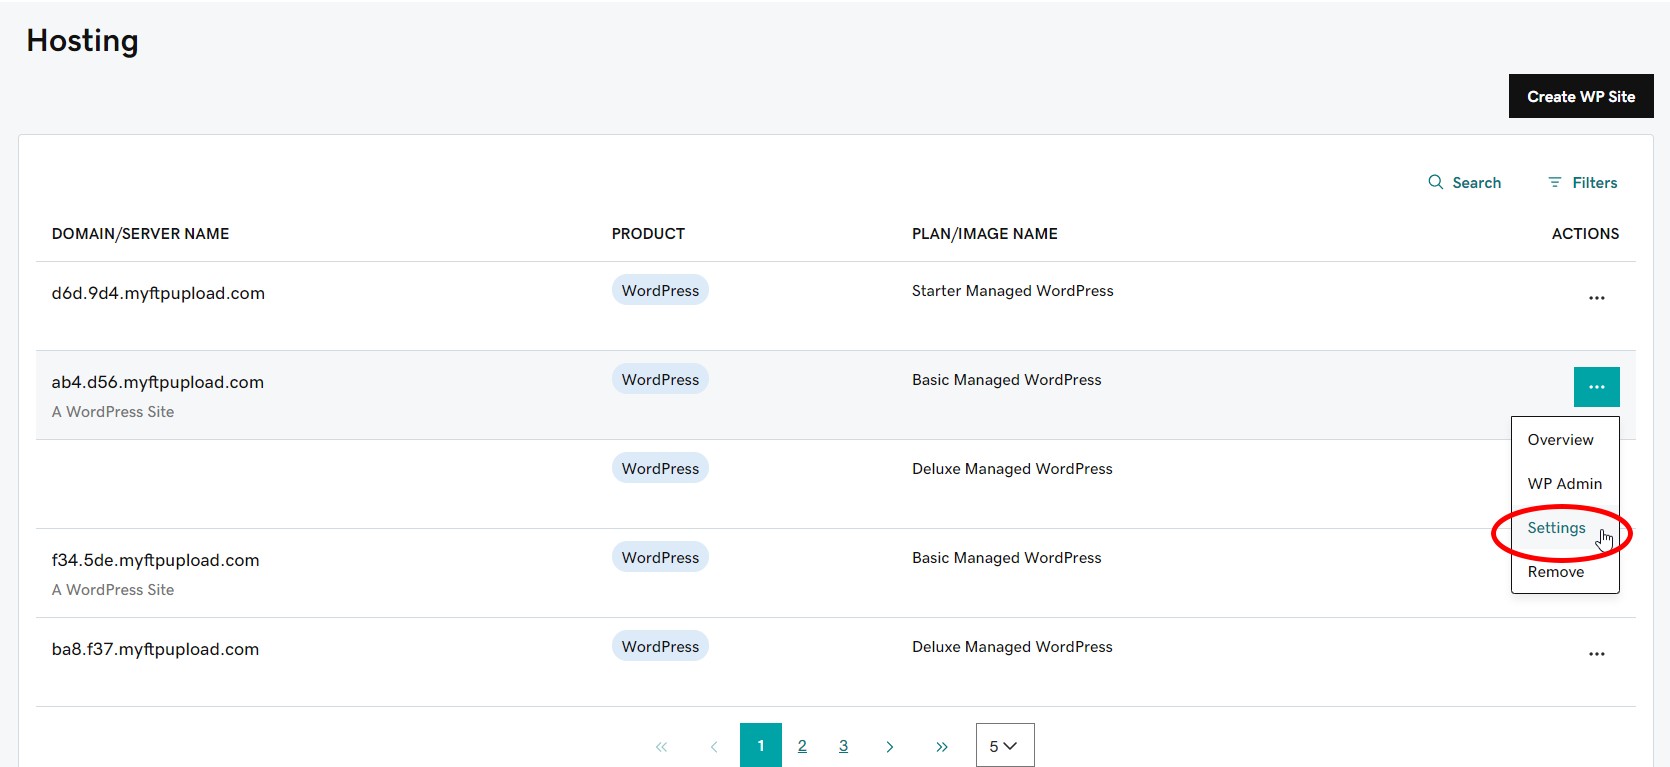Click WordPress badge in ab4.d56 row
The image size is (1670, 767).
(x=660, y=379)
